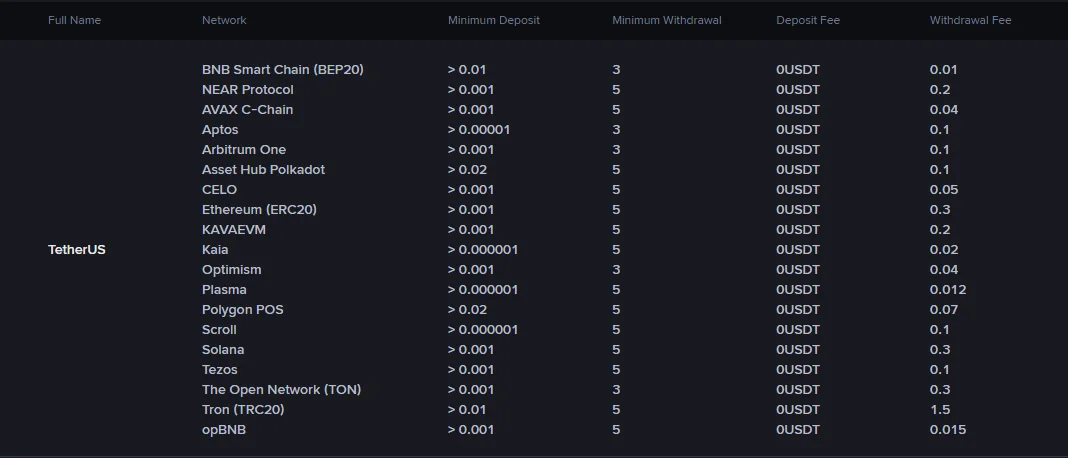Viewport: 1068px width, 458px height.
Task: Click Ethereum withdrawal fee 0.3
Action: tap(940, 209)
